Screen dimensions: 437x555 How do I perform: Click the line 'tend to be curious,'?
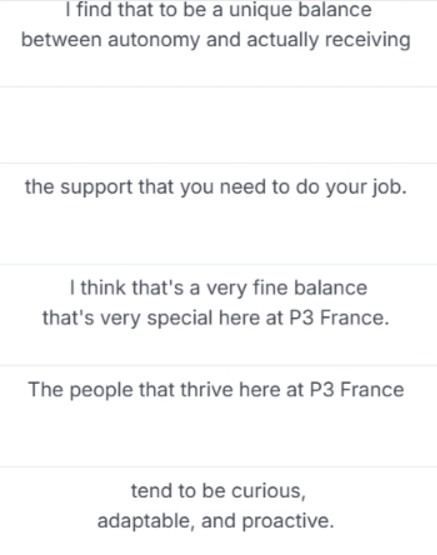[218, 491]
